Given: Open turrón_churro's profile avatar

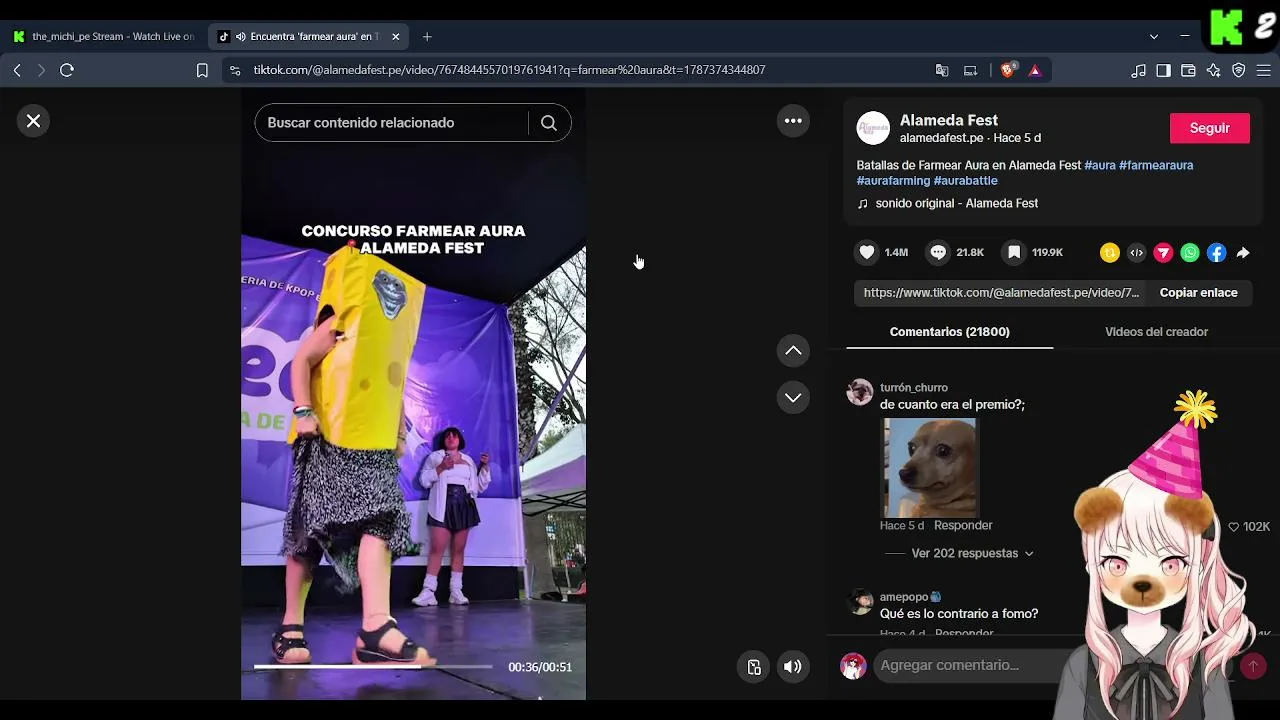Looking at the screenshot, I should point(860,392).
